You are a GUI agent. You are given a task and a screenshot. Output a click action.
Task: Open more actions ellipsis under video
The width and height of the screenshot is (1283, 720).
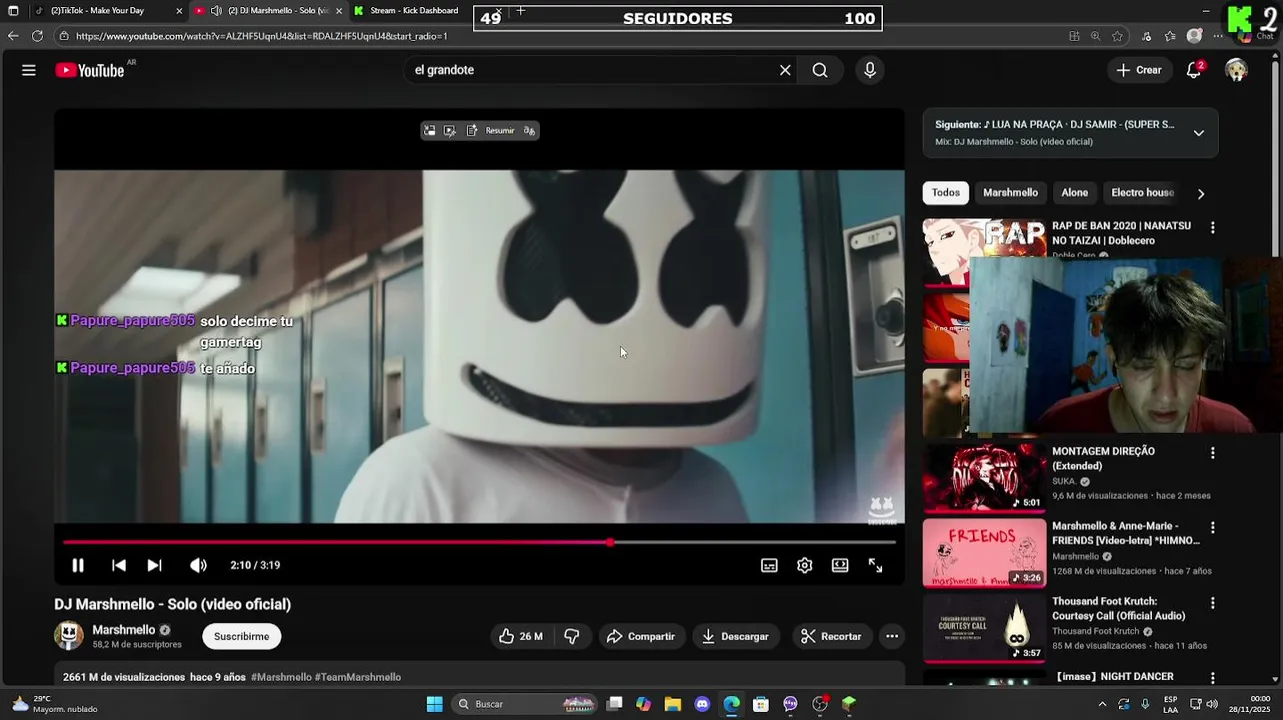click(892, 636)
